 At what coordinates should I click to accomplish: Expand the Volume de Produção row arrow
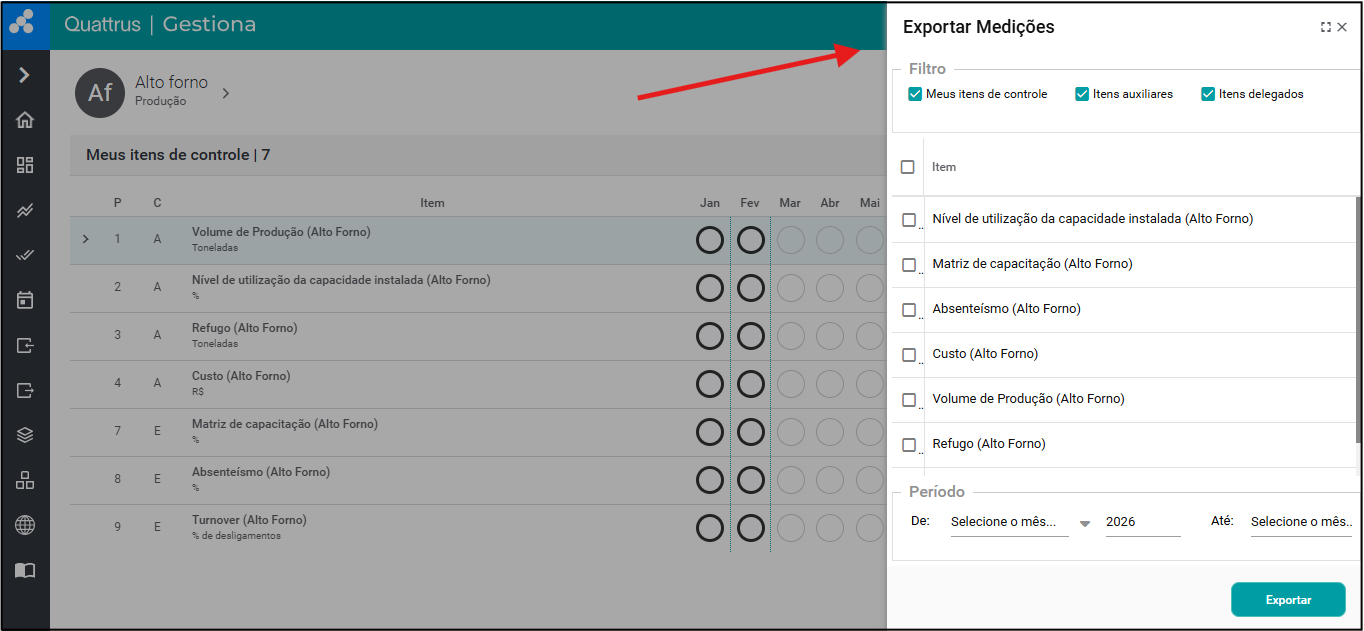pos(85,239)
